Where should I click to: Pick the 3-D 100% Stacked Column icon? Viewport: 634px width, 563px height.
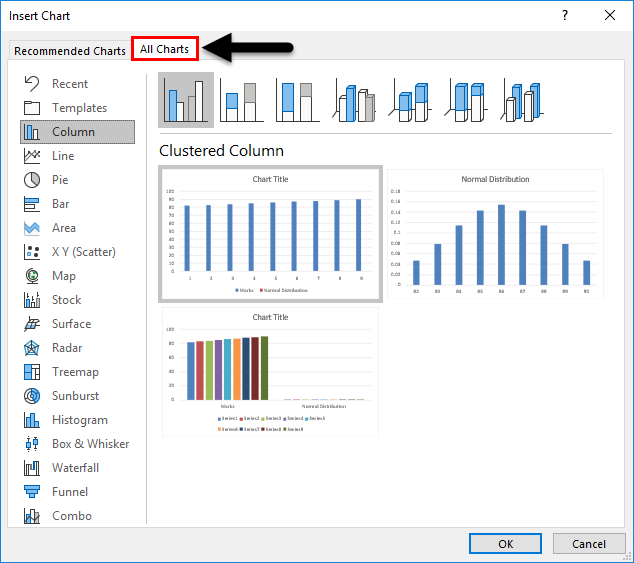[466, 100]
